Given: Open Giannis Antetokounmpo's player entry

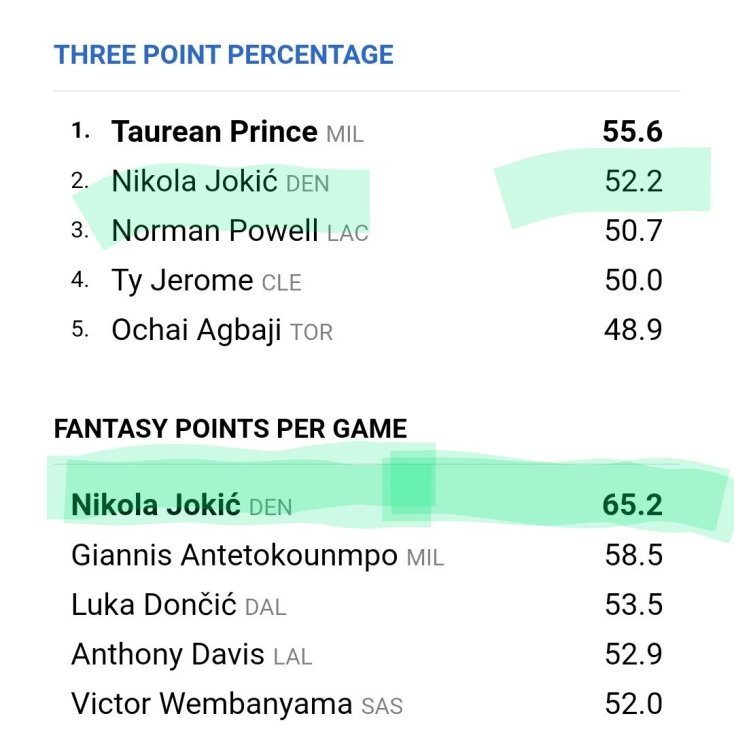Looking at the screenshot, I should pyautogui.click(x=234, y=555).
